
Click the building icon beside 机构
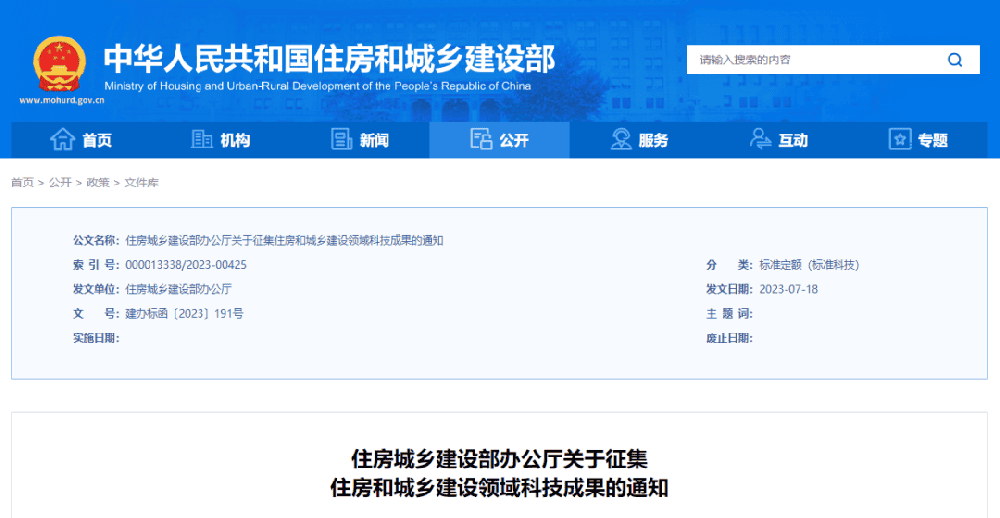(202, 140)
